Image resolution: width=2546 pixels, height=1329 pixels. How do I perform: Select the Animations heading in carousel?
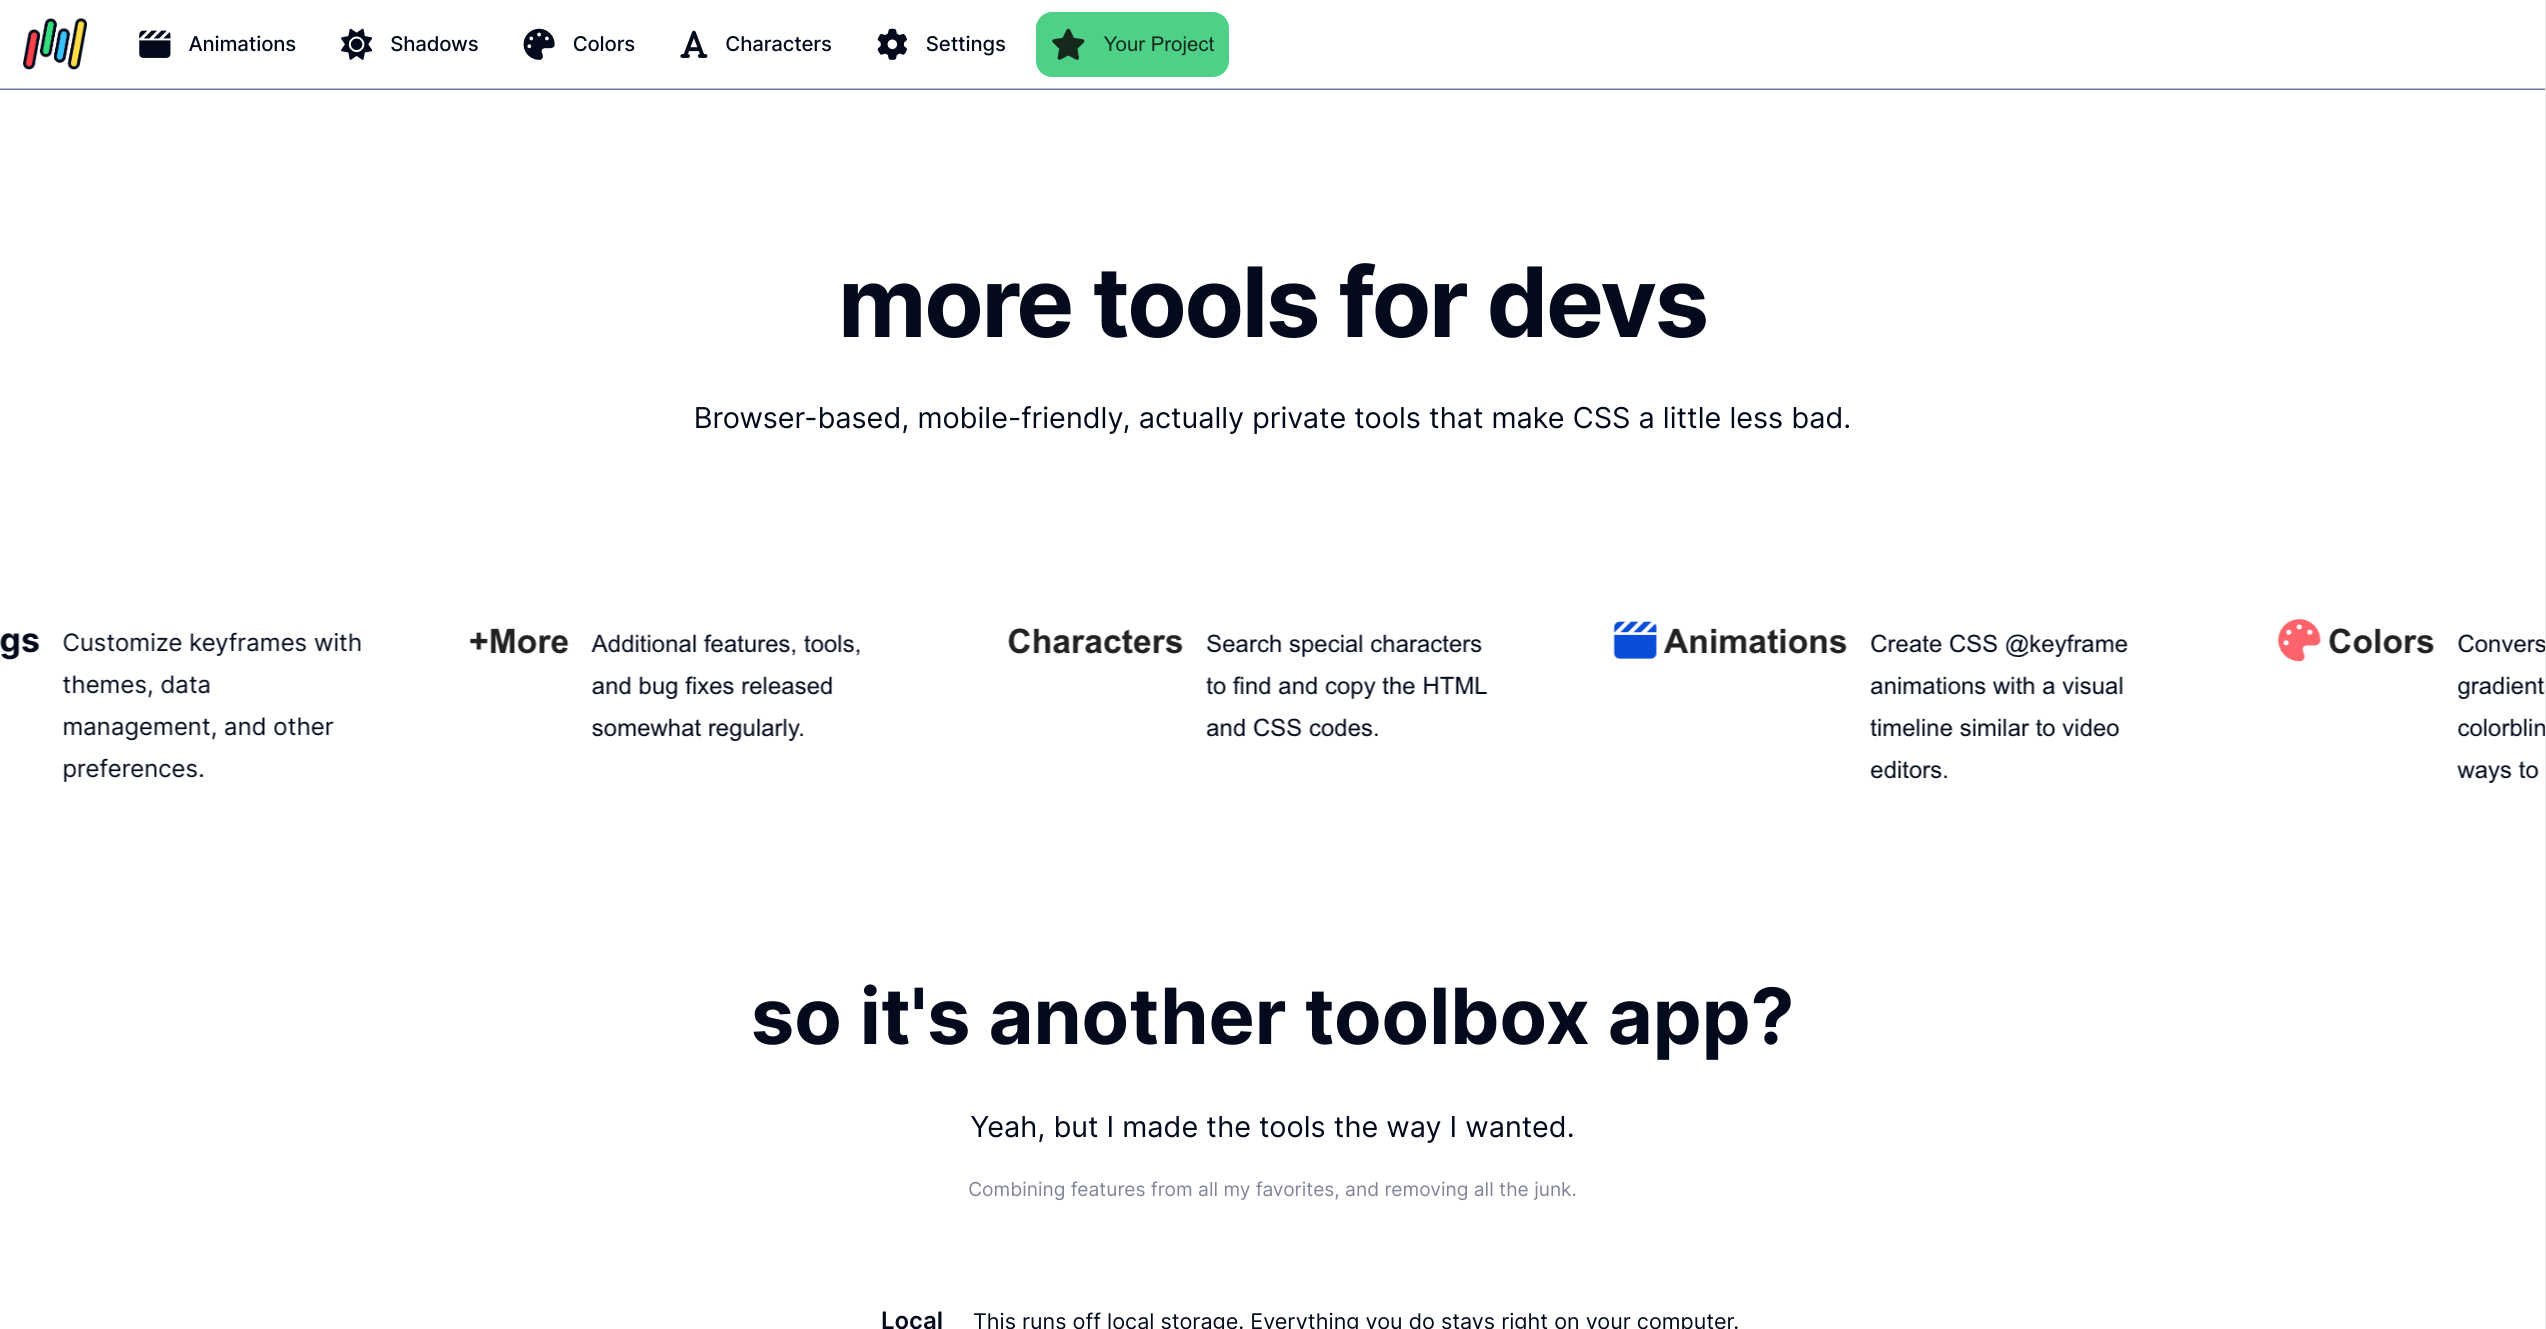coord(1754,641)
